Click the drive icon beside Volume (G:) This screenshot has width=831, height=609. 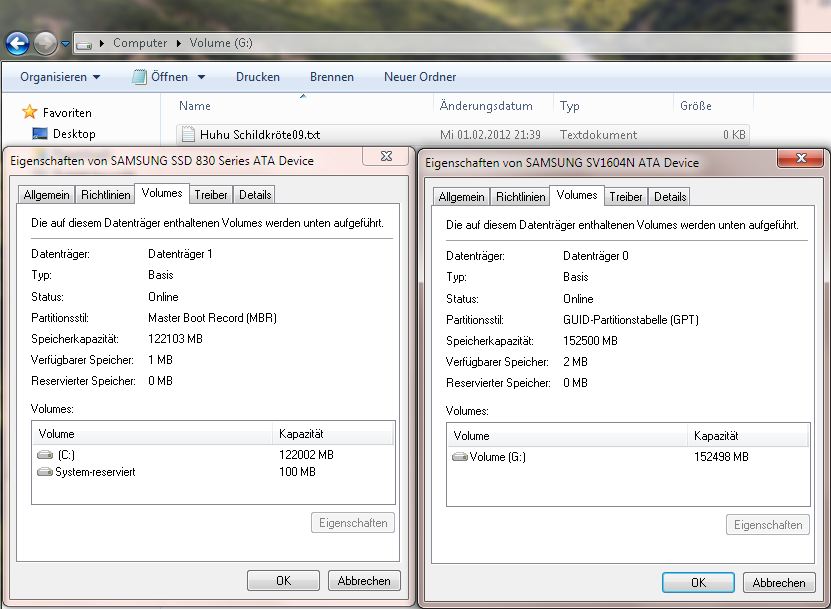(x=460, y=457)
